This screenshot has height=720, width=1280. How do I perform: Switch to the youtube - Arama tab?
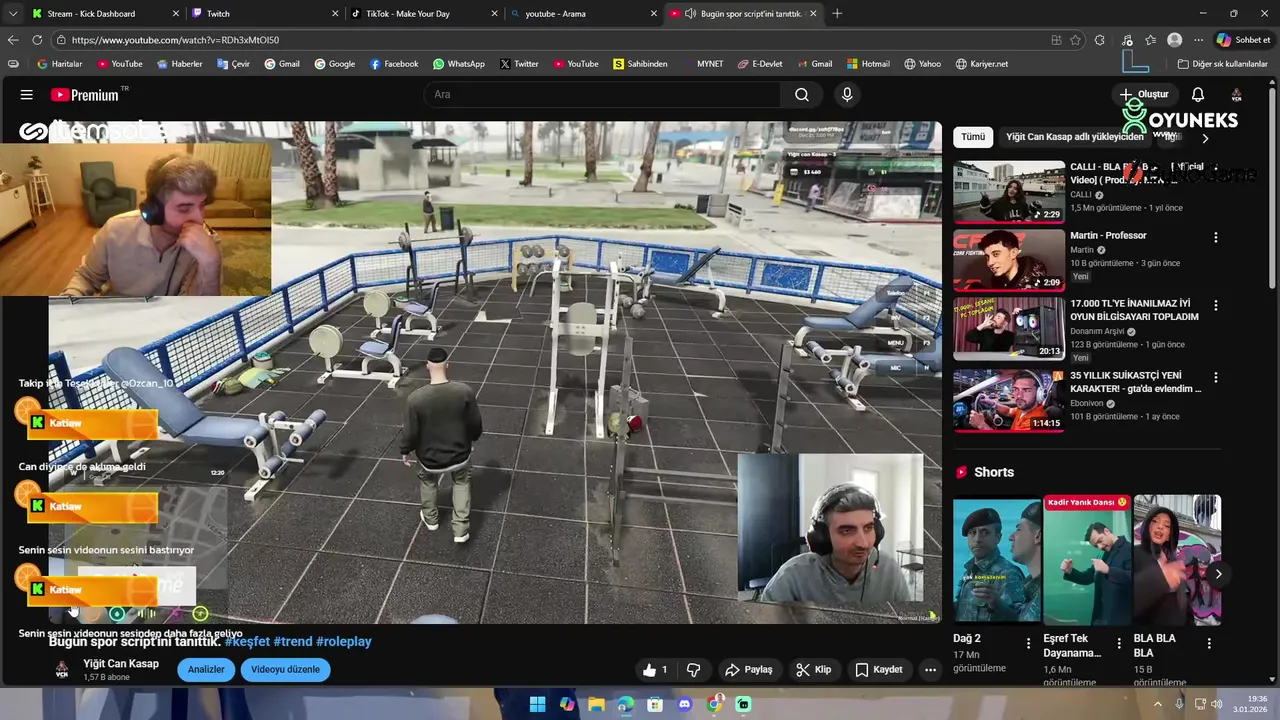tap(583, 14)
